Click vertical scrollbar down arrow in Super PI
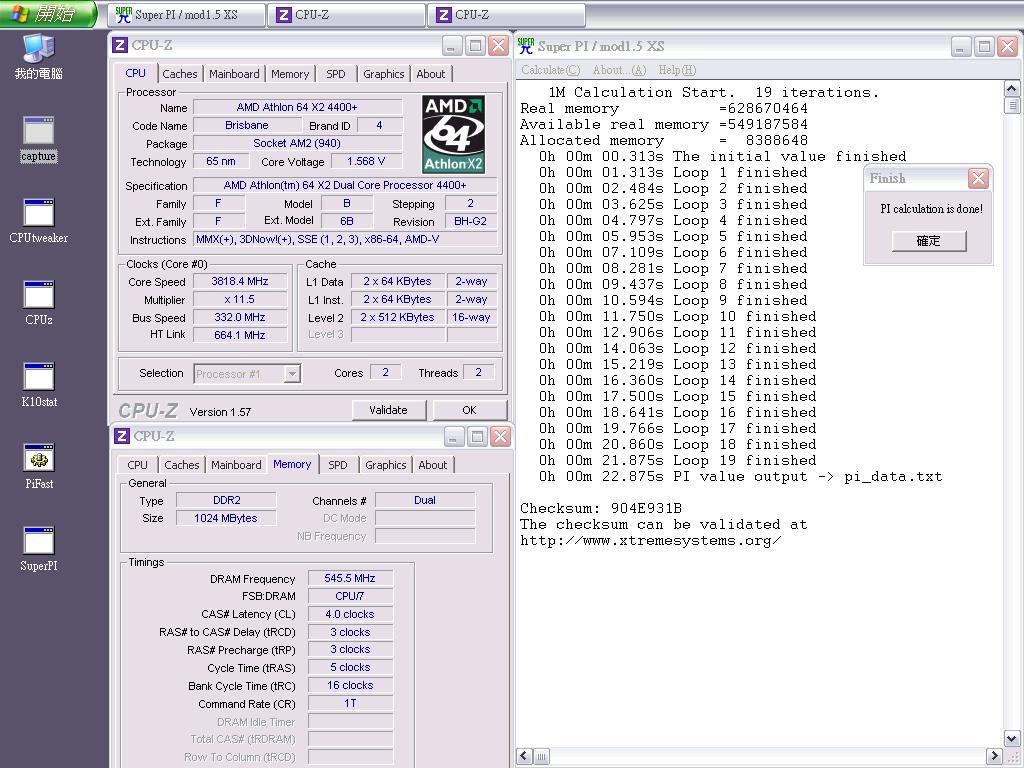The image size is (1024, 768). [1012, 739]
